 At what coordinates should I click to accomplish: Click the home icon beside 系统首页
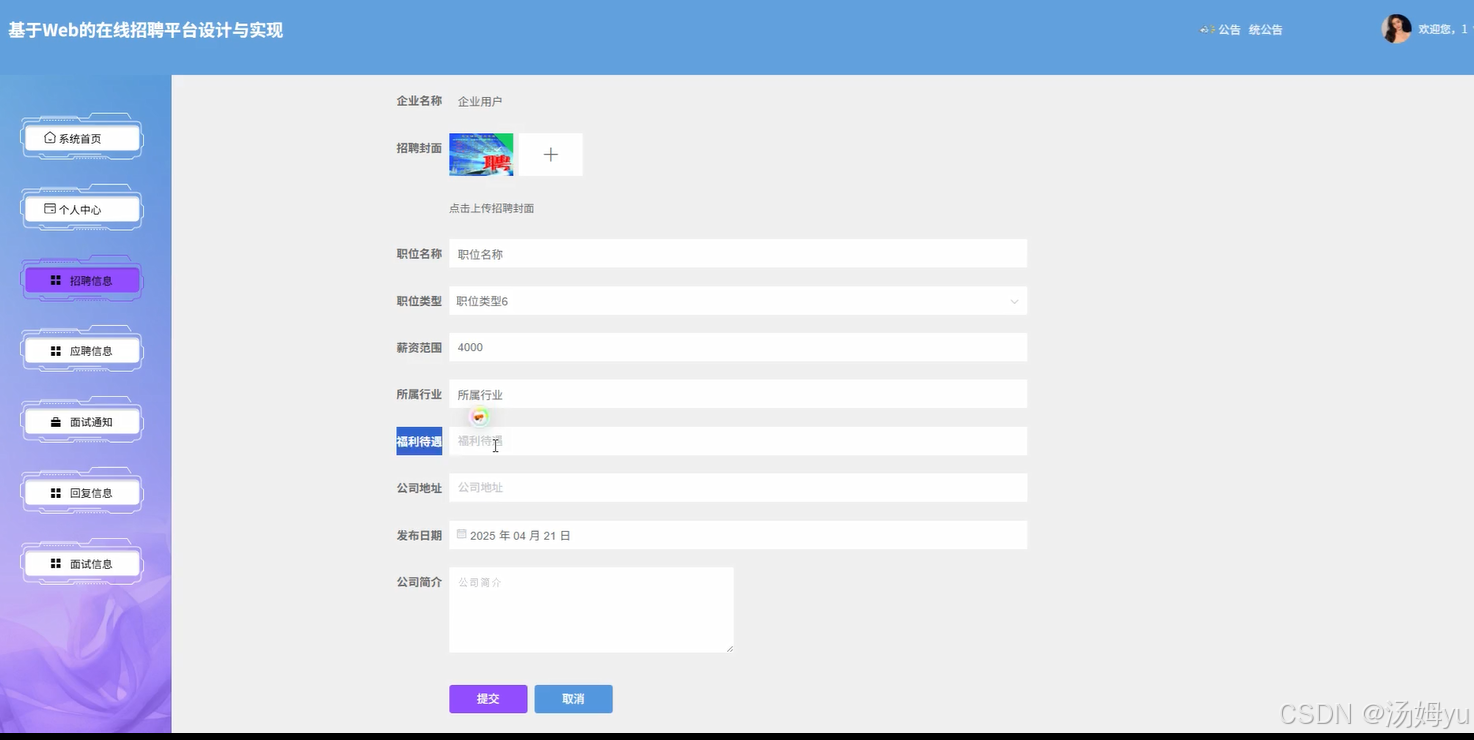pyautogui.click(x=50, y=138)
